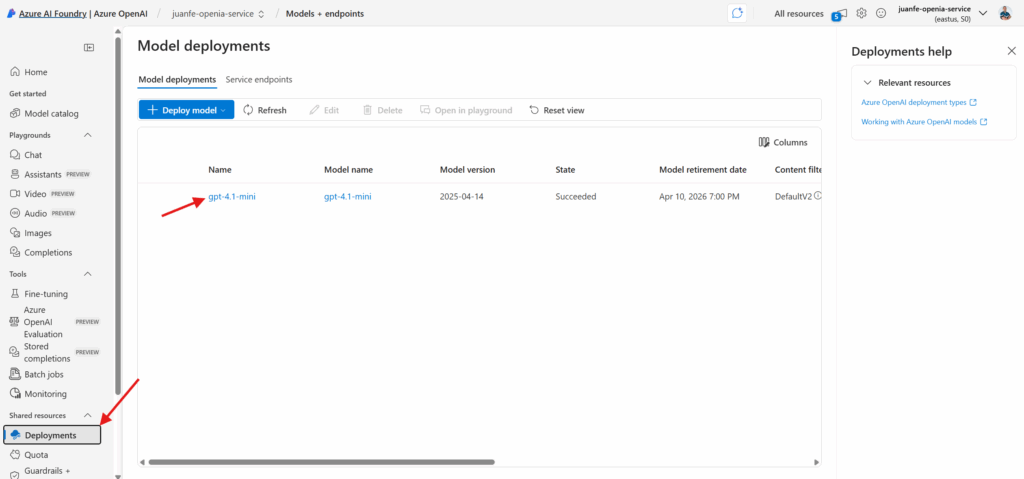Switch to Service endpoints tab

coord(259,79)
